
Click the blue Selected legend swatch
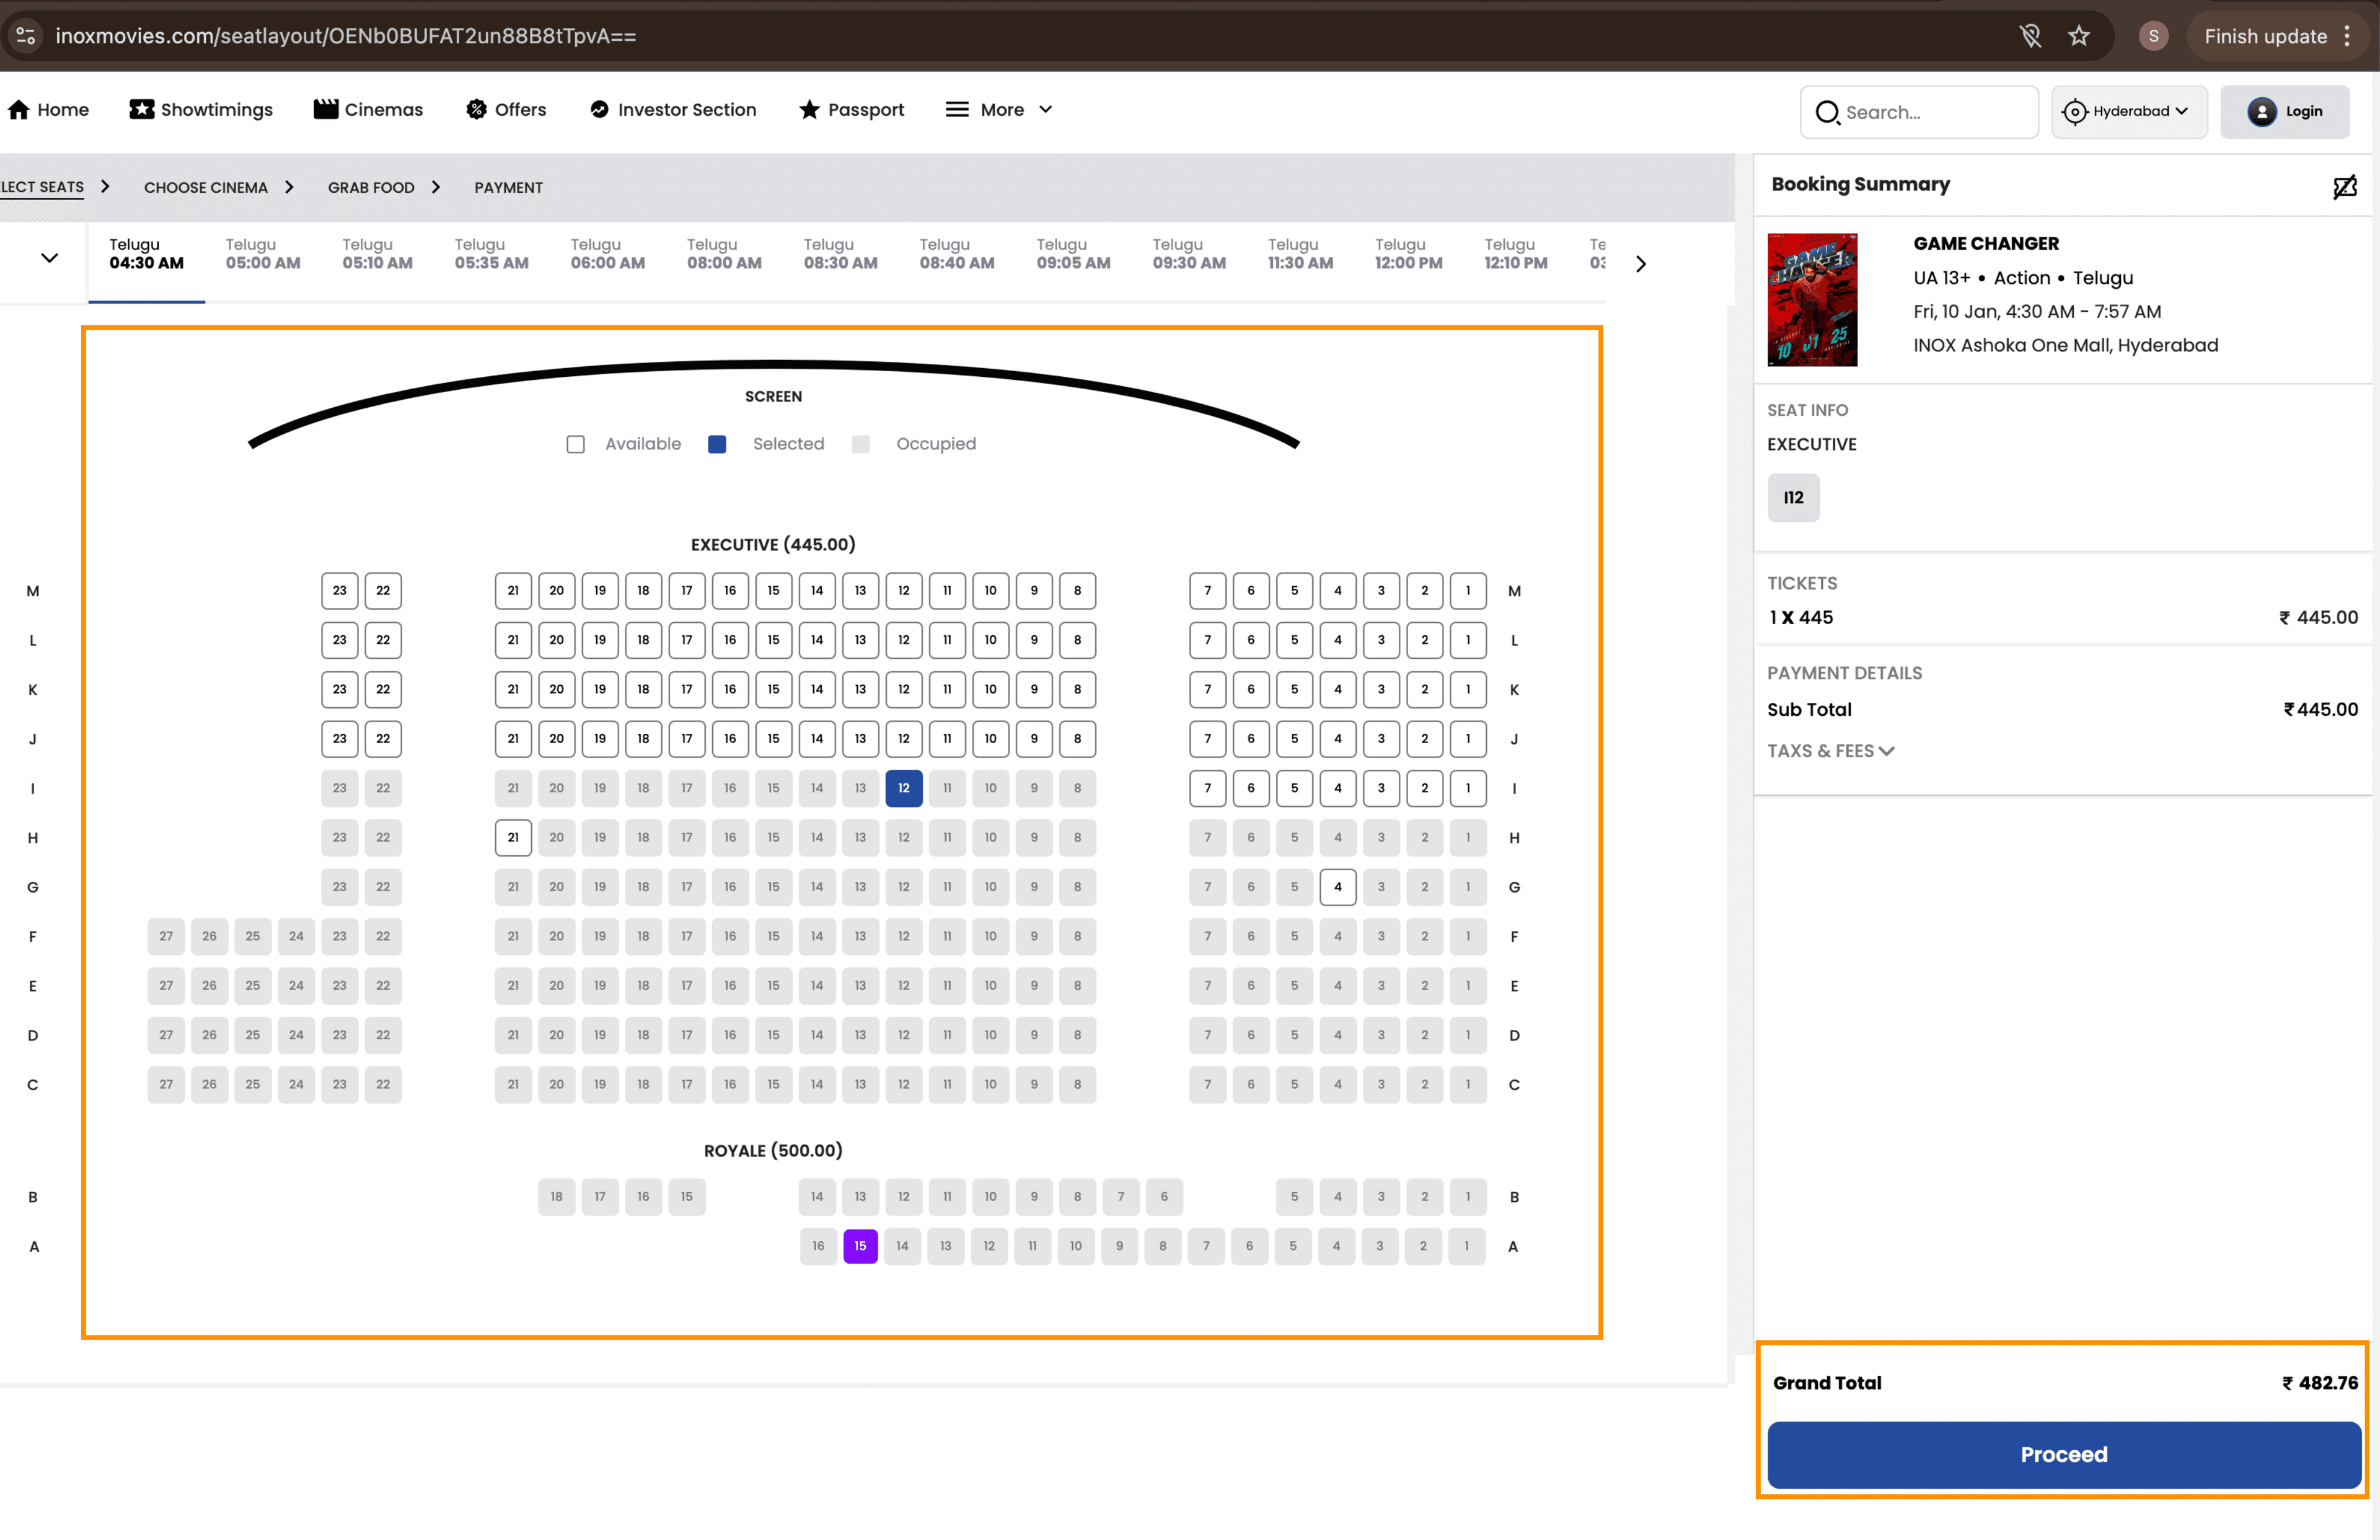coord(717,444)
